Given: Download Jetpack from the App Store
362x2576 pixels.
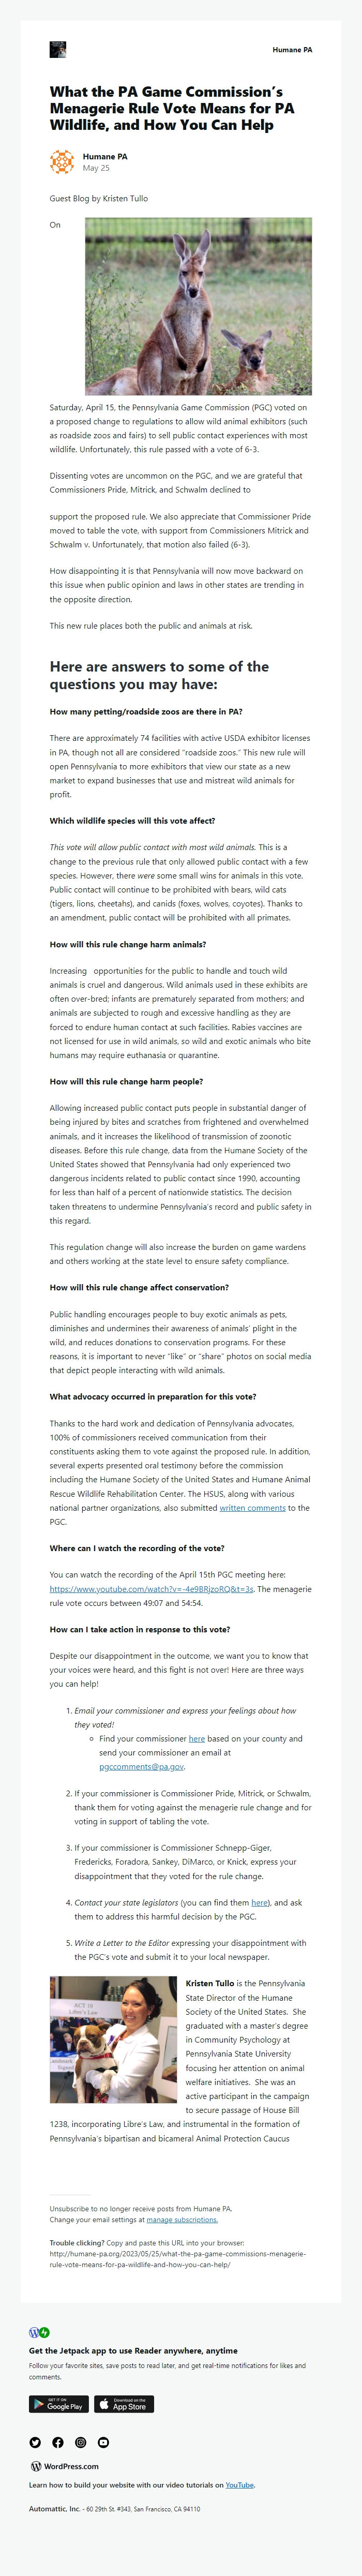Looking at the screenshot, I should [x=125, y=2404].
